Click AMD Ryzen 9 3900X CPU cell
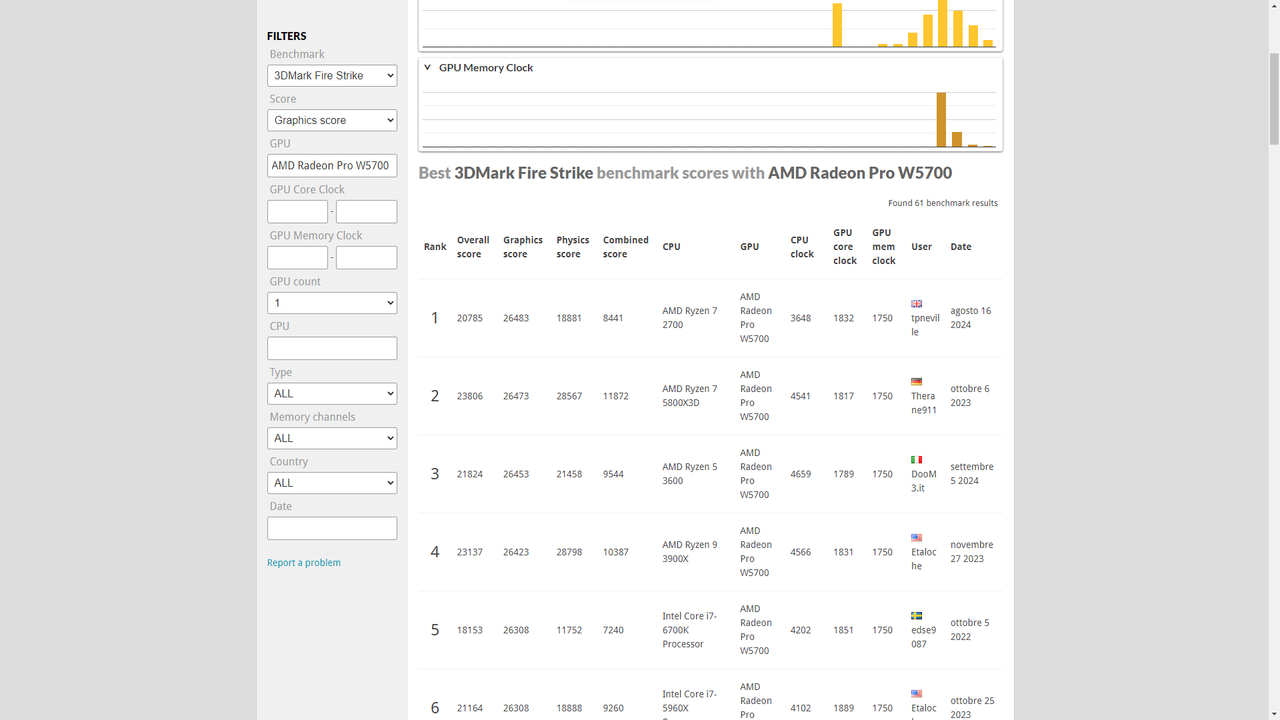The width and height of the screenshot is (1280, 720). 690,552
